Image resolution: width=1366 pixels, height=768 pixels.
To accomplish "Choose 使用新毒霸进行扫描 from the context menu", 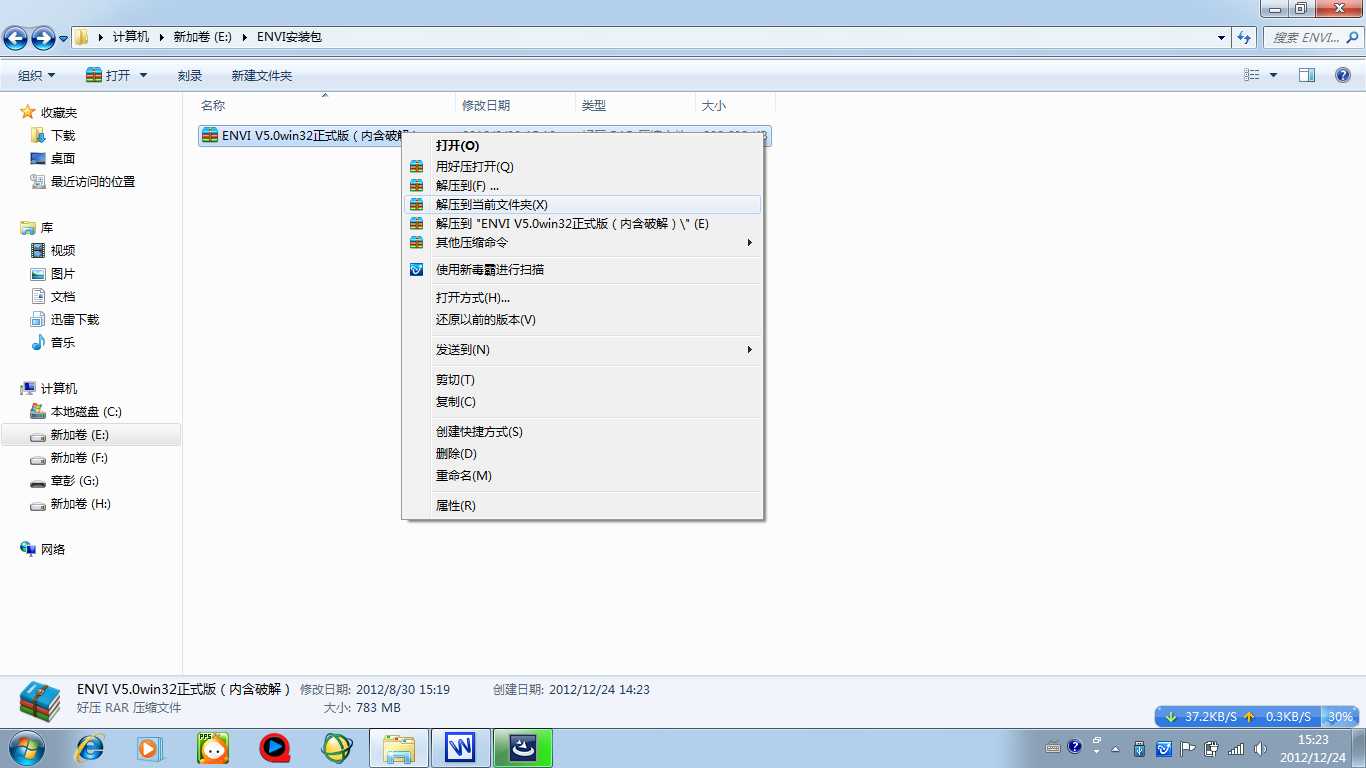I will pyautogui.click(x=582, y=270).
